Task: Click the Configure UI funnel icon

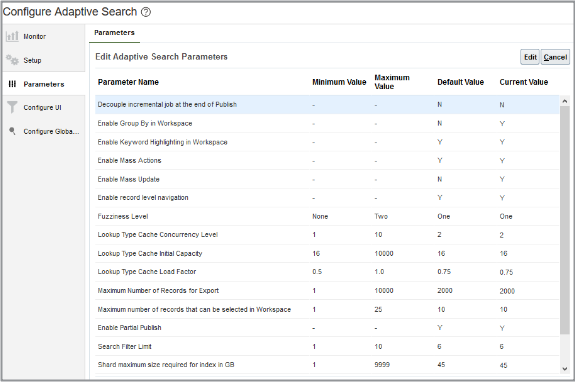Action: [x=12, y=107]
